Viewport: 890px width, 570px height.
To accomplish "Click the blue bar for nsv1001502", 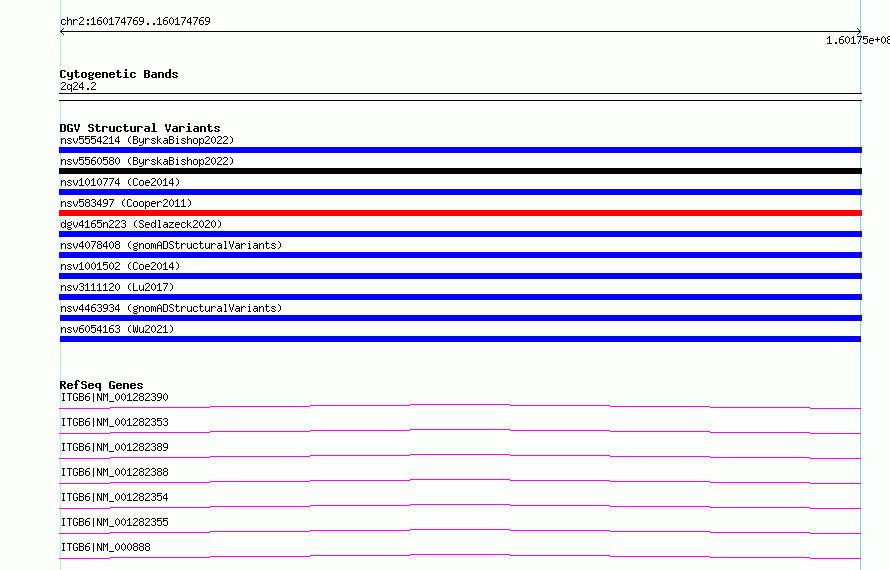I will click(460, 276).
